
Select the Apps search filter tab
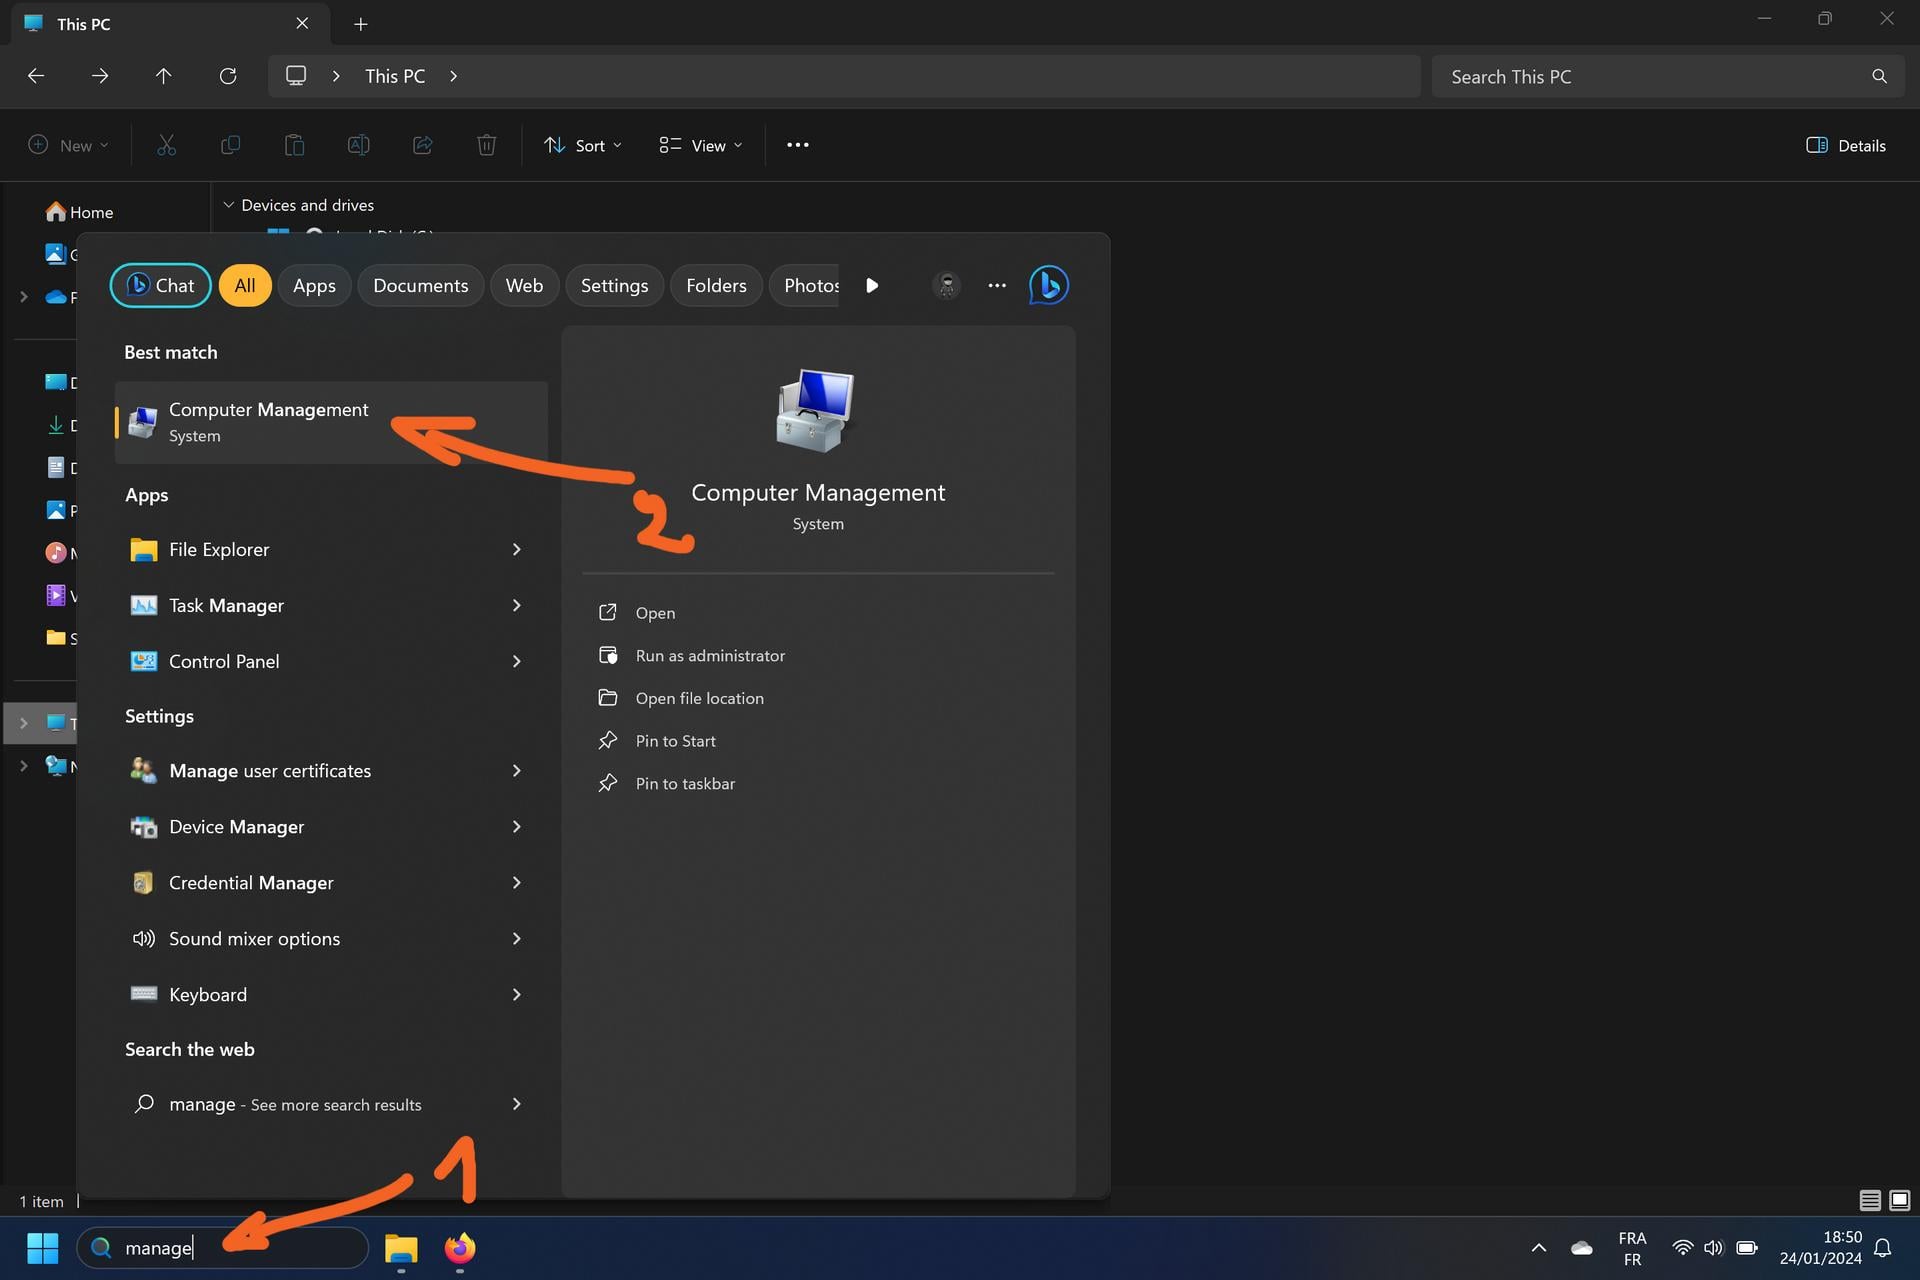[x=314, y=285]
